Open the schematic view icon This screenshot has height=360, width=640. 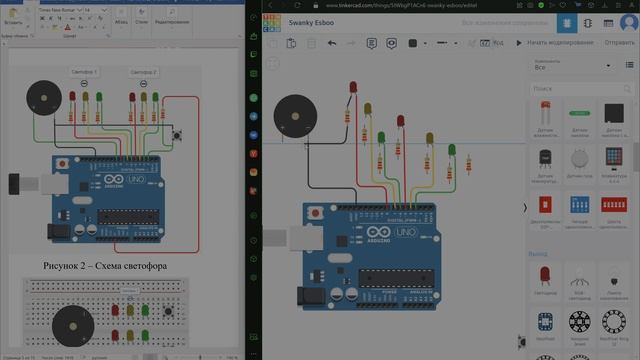coord(588,23)
